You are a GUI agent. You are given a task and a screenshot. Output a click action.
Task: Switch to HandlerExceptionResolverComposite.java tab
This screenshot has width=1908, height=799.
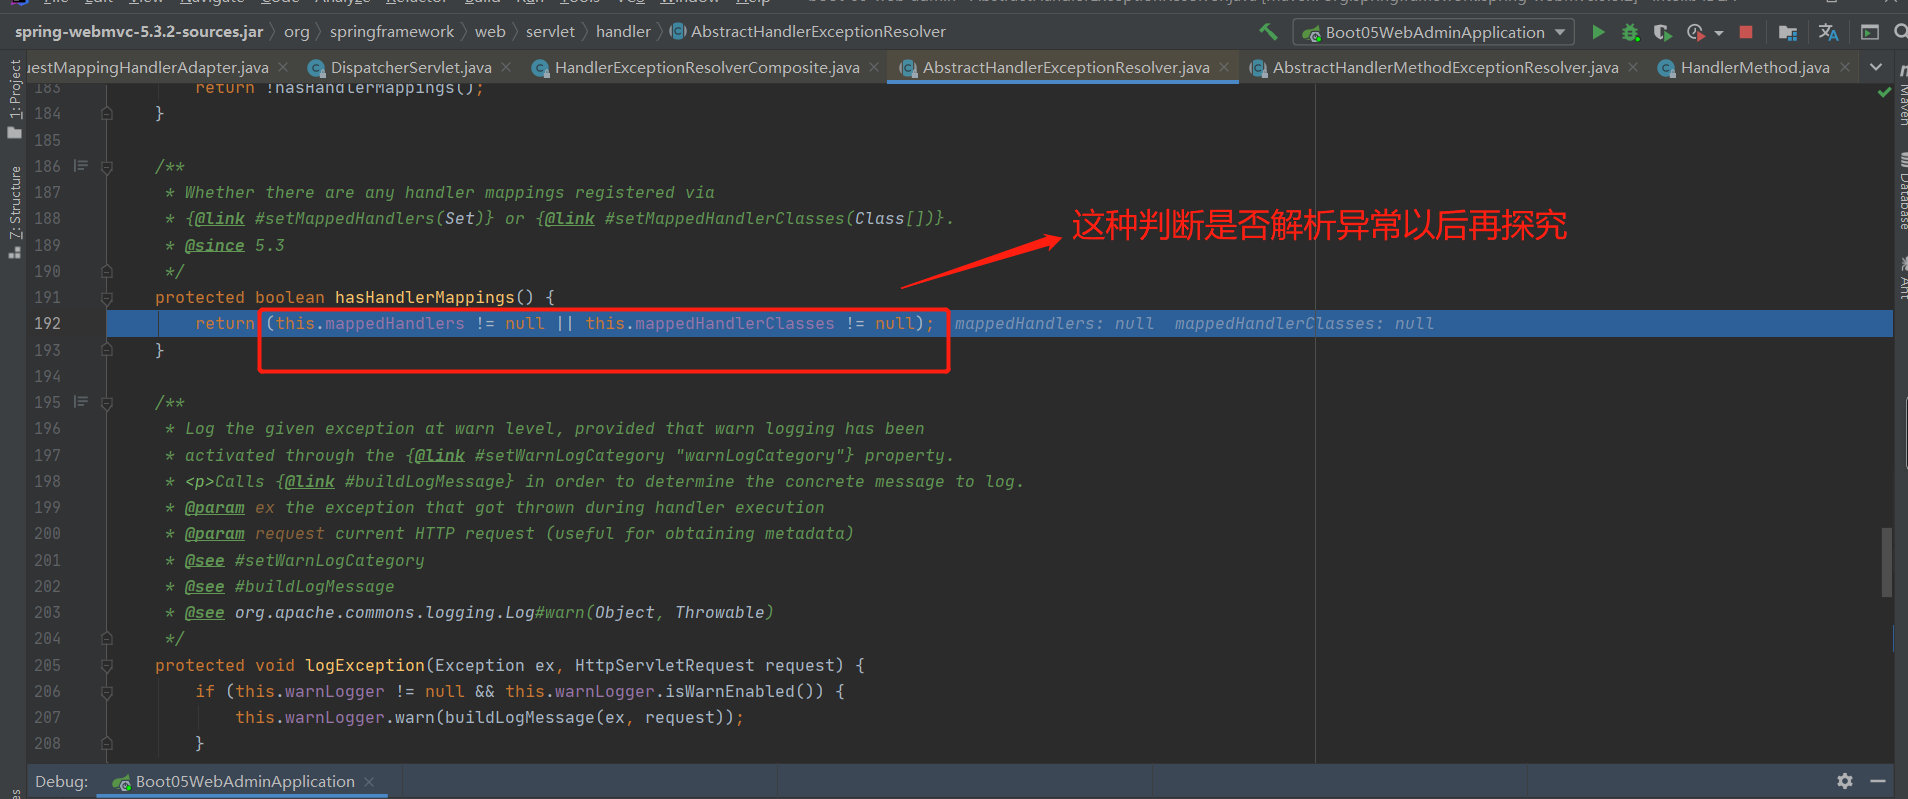[707, 67]
